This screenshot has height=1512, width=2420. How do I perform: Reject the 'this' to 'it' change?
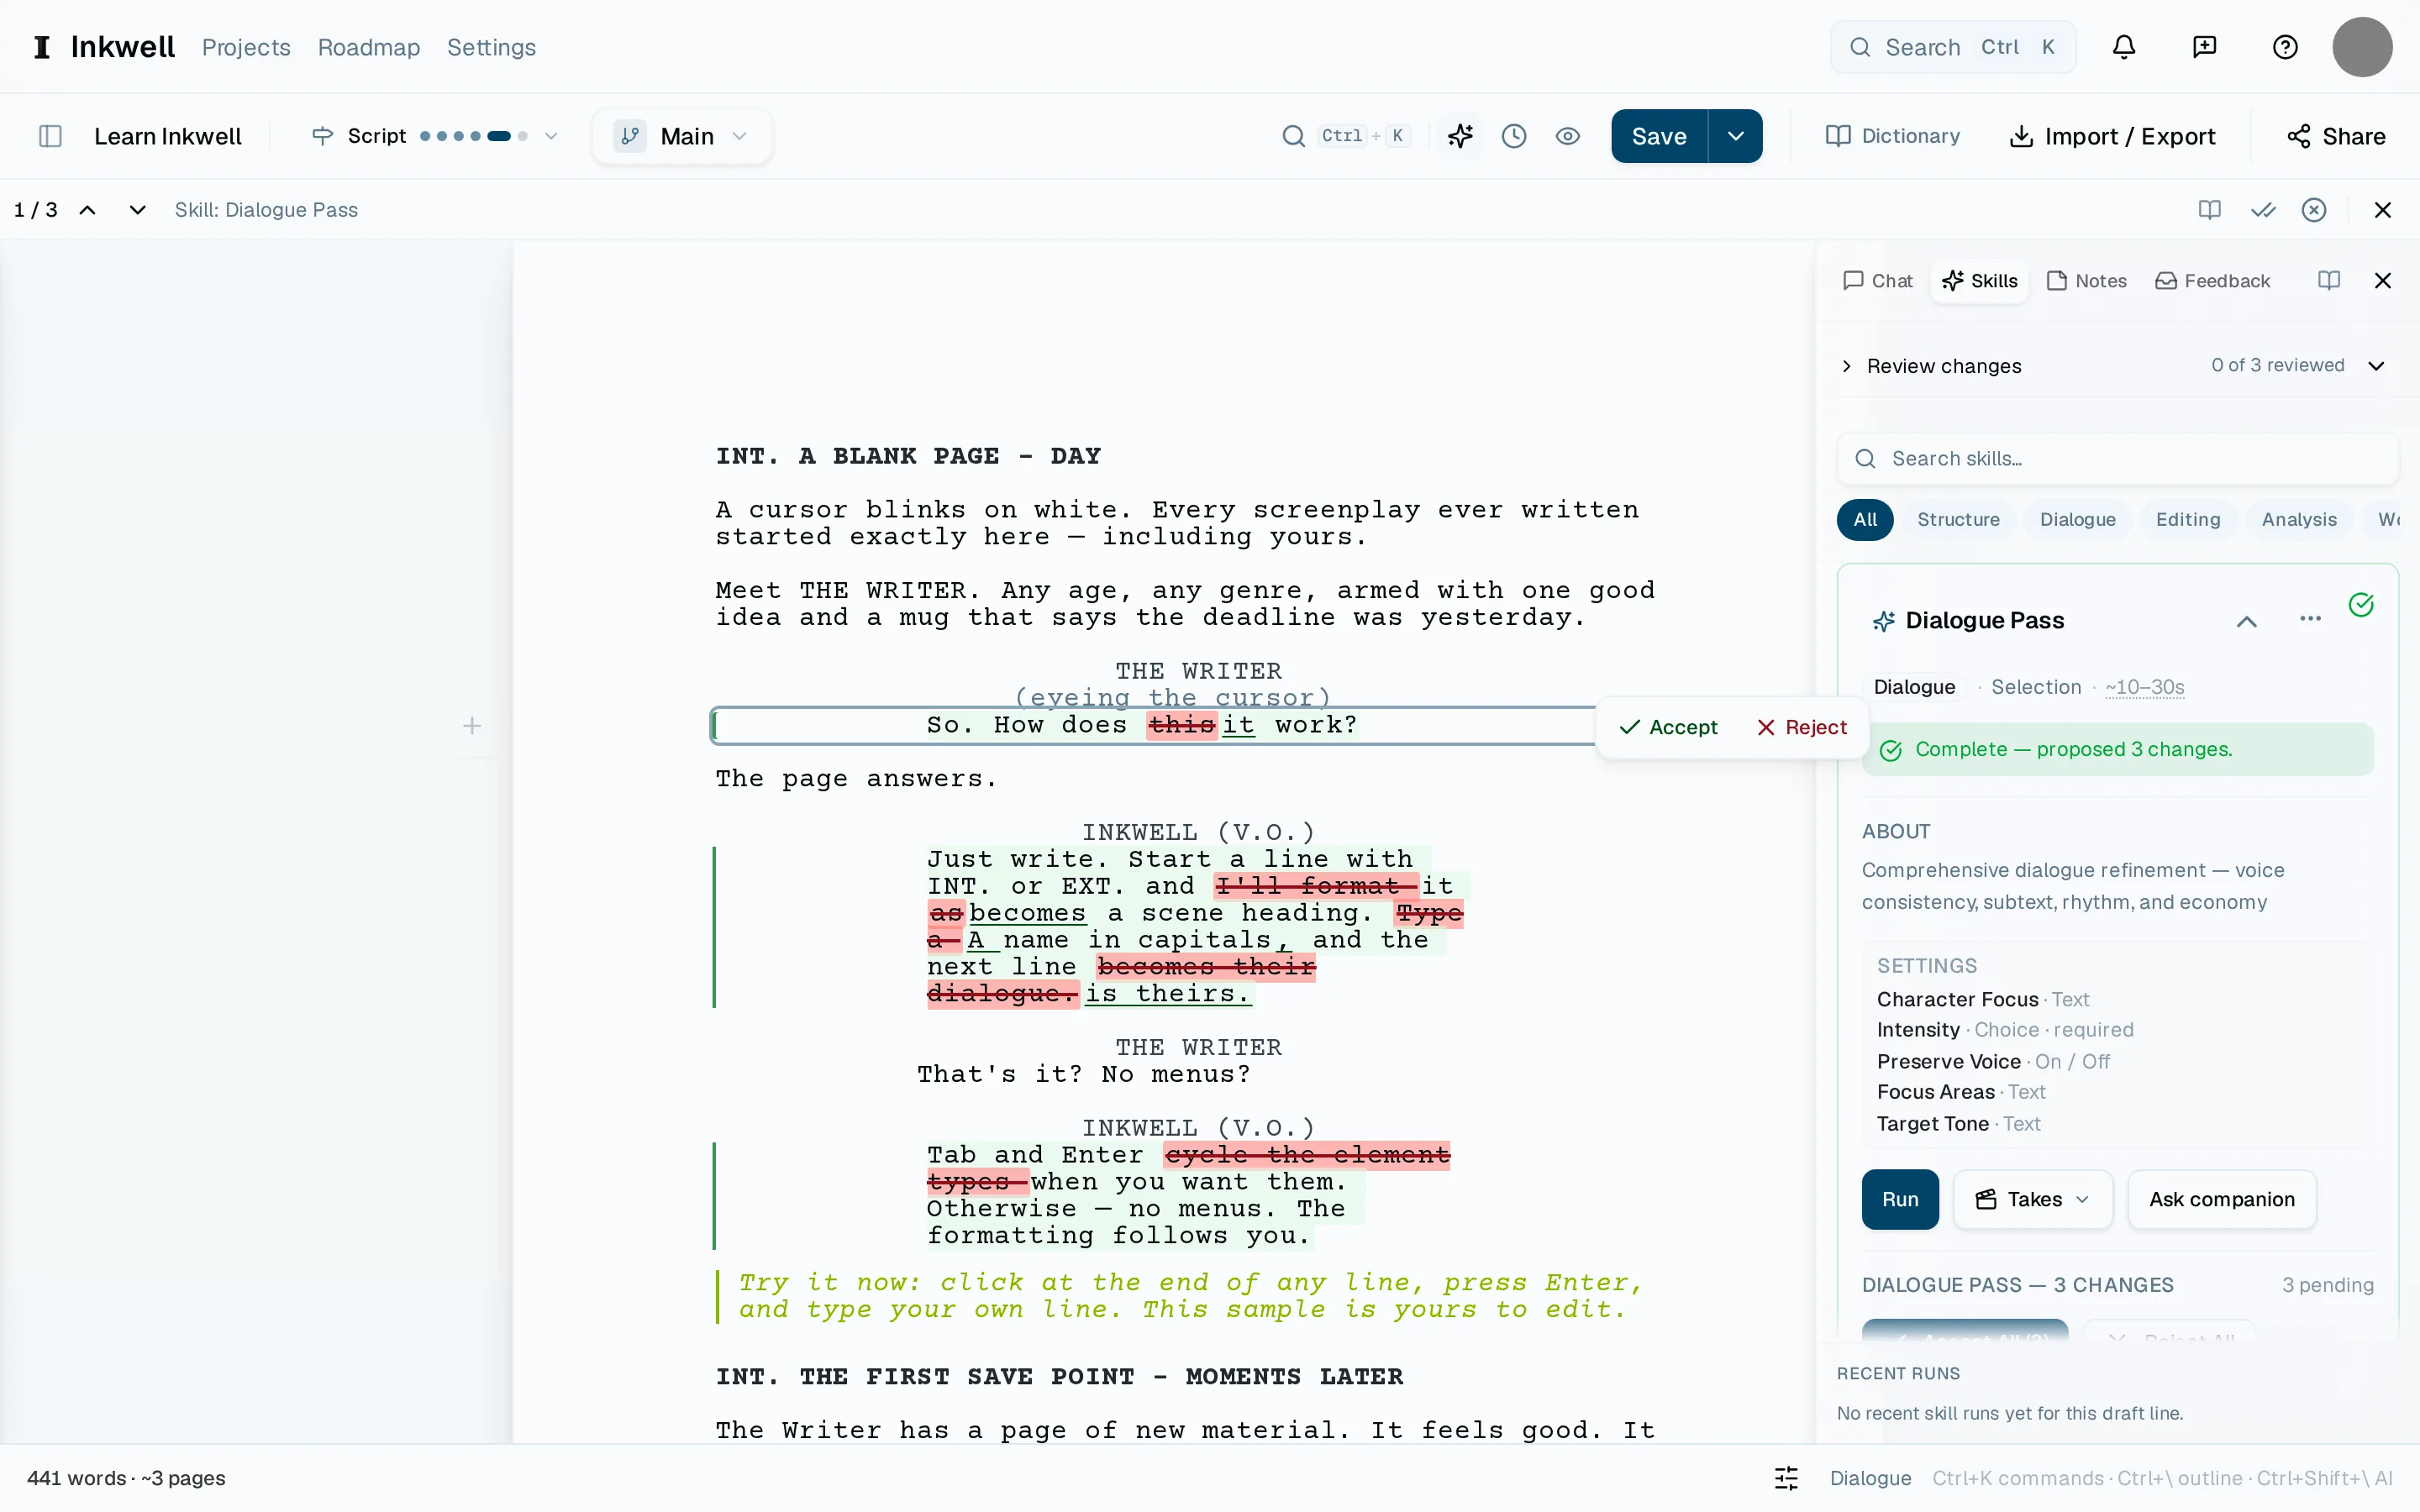point(1802,727)
